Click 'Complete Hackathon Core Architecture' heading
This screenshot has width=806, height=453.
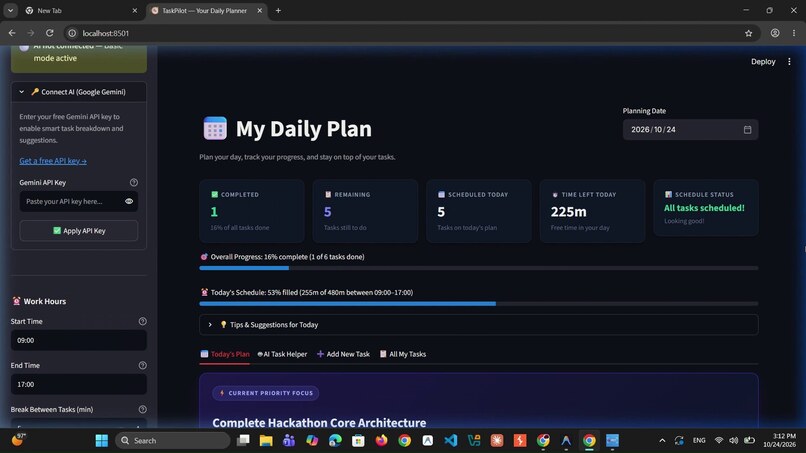pyautogui.click(x=319, y=423)
